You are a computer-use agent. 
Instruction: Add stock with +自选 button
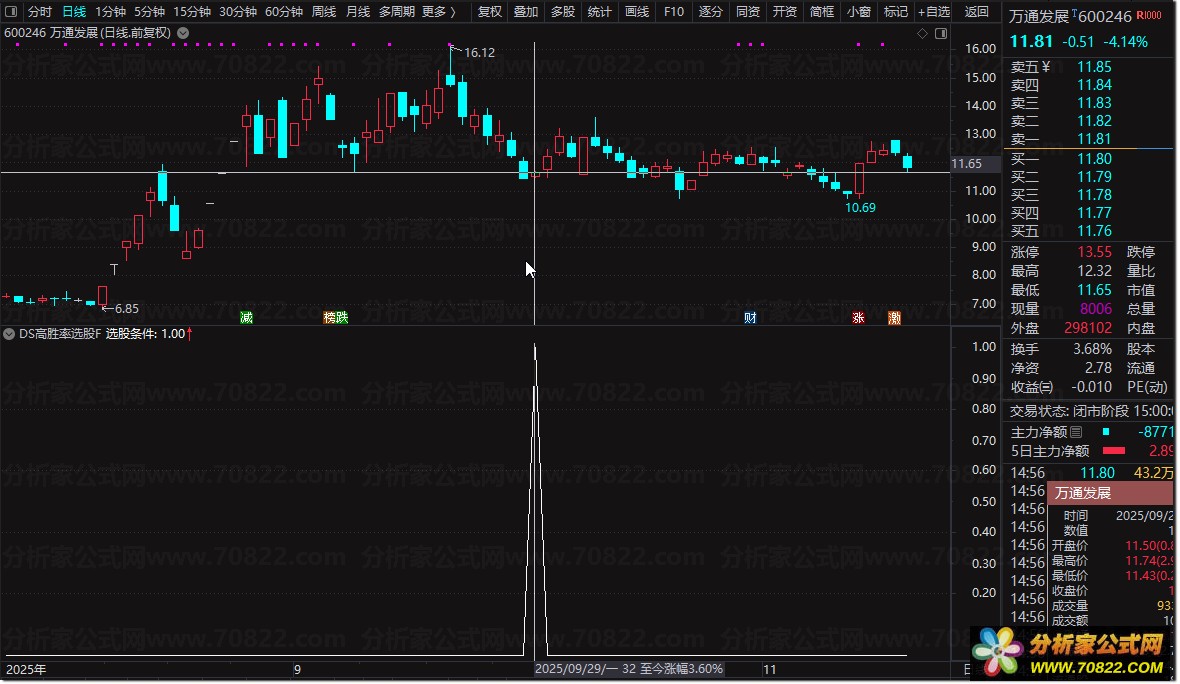pos(934,11)
